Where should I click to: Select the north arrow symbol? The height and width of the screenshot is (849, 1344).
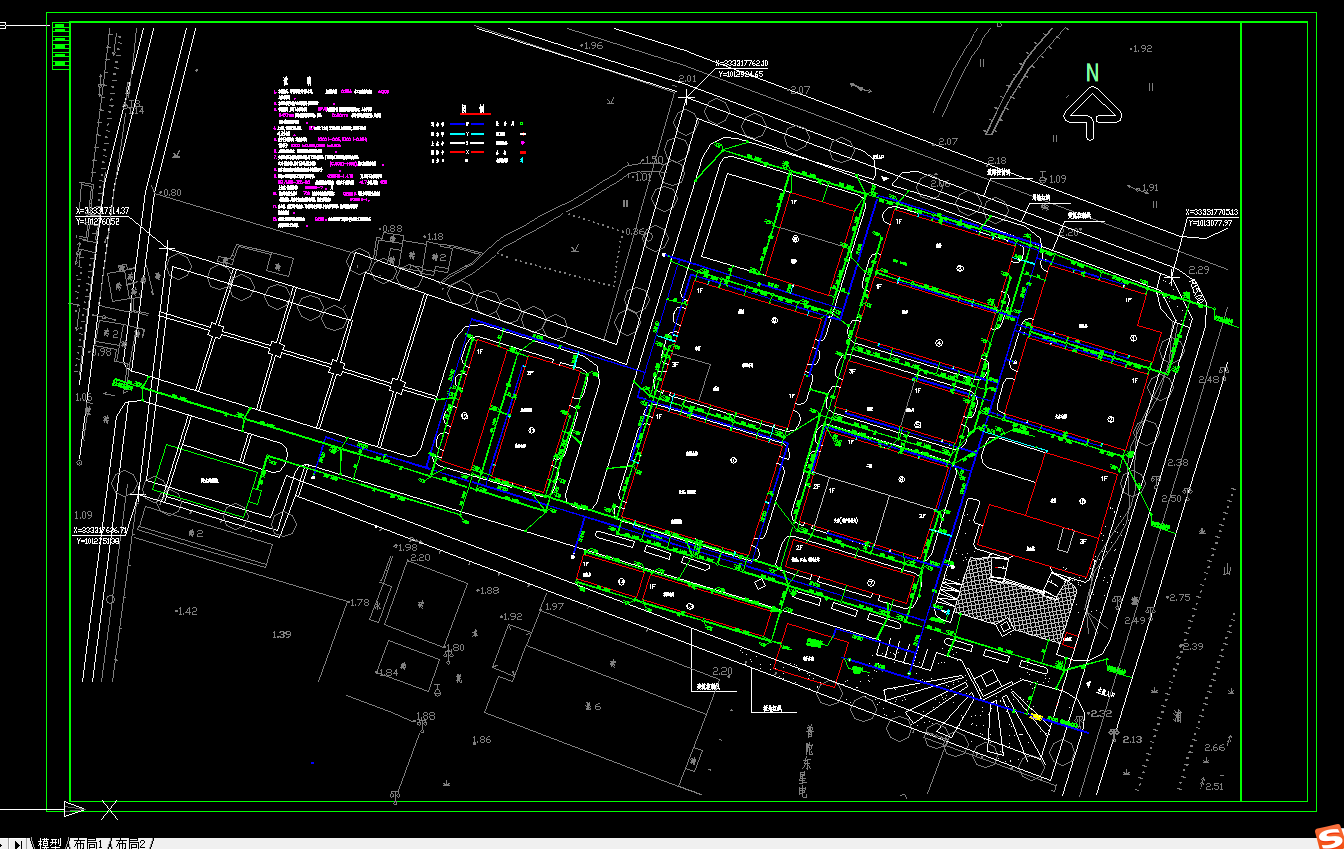point(1092,111)
